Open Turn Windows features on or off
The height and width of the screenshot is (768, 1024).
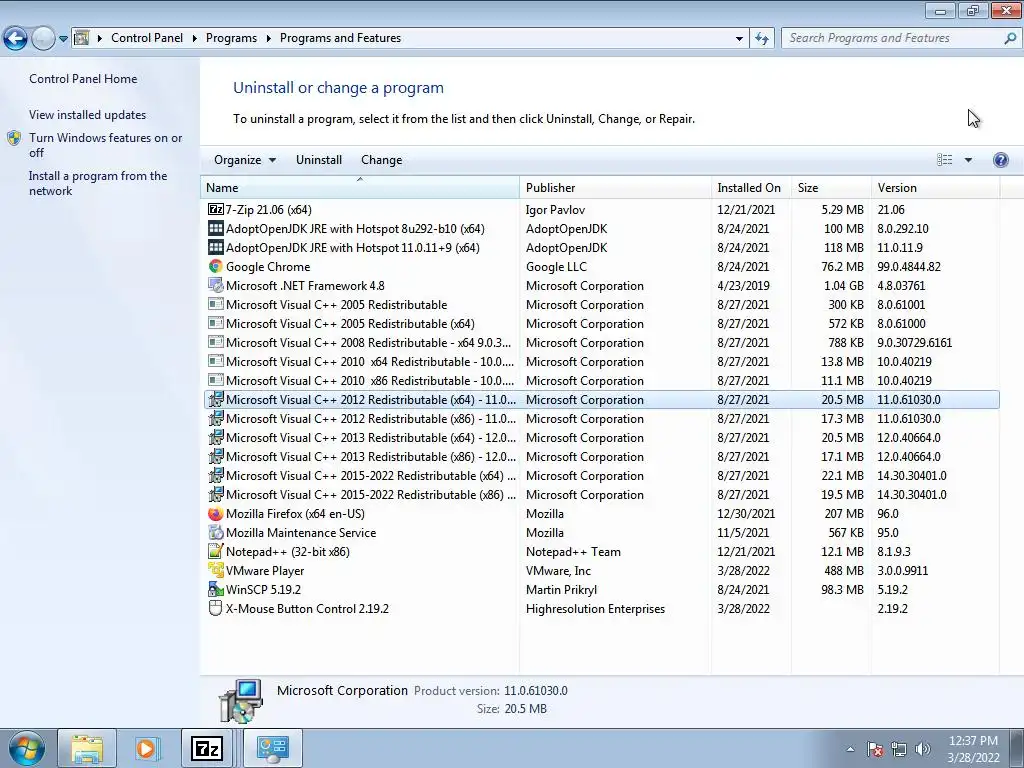105,145
